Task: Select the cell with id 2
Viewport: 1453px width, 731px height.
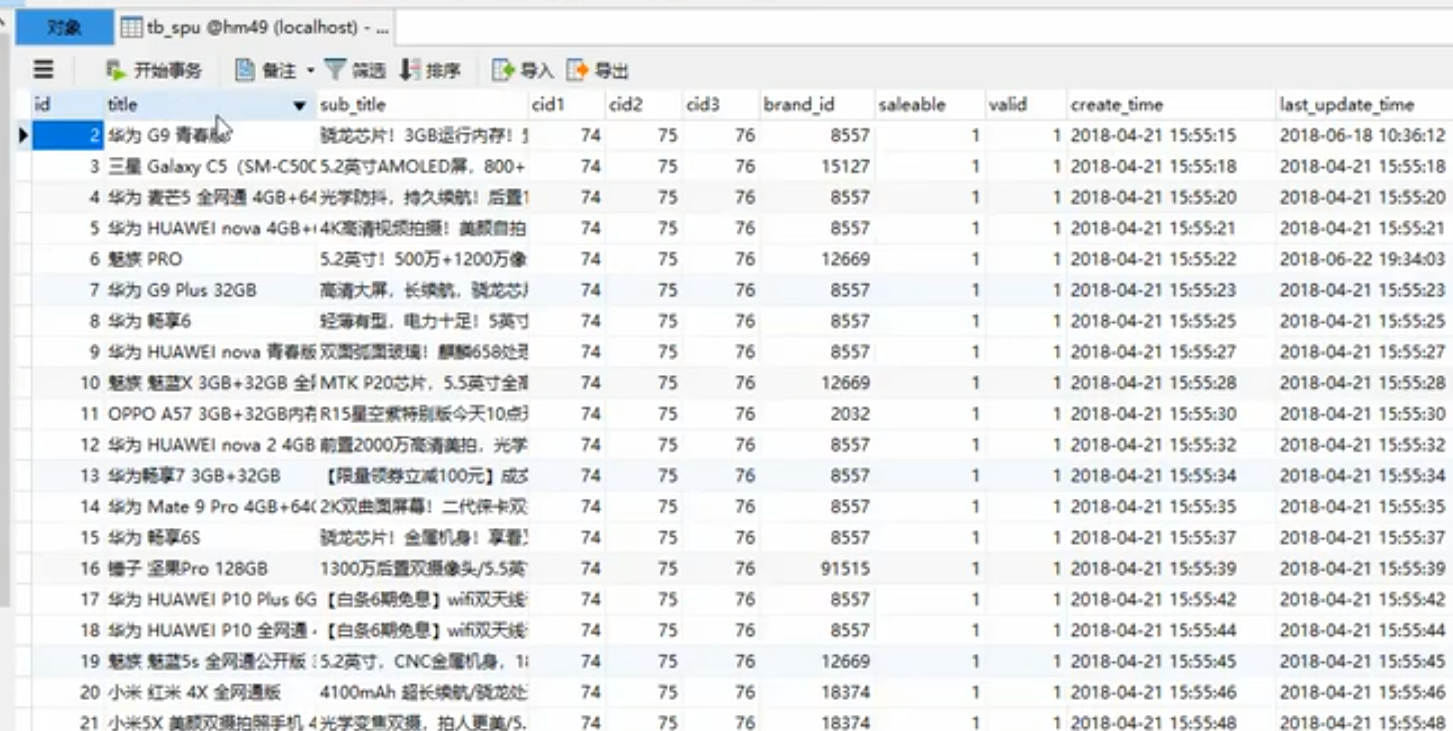Action: click(68, 135)
